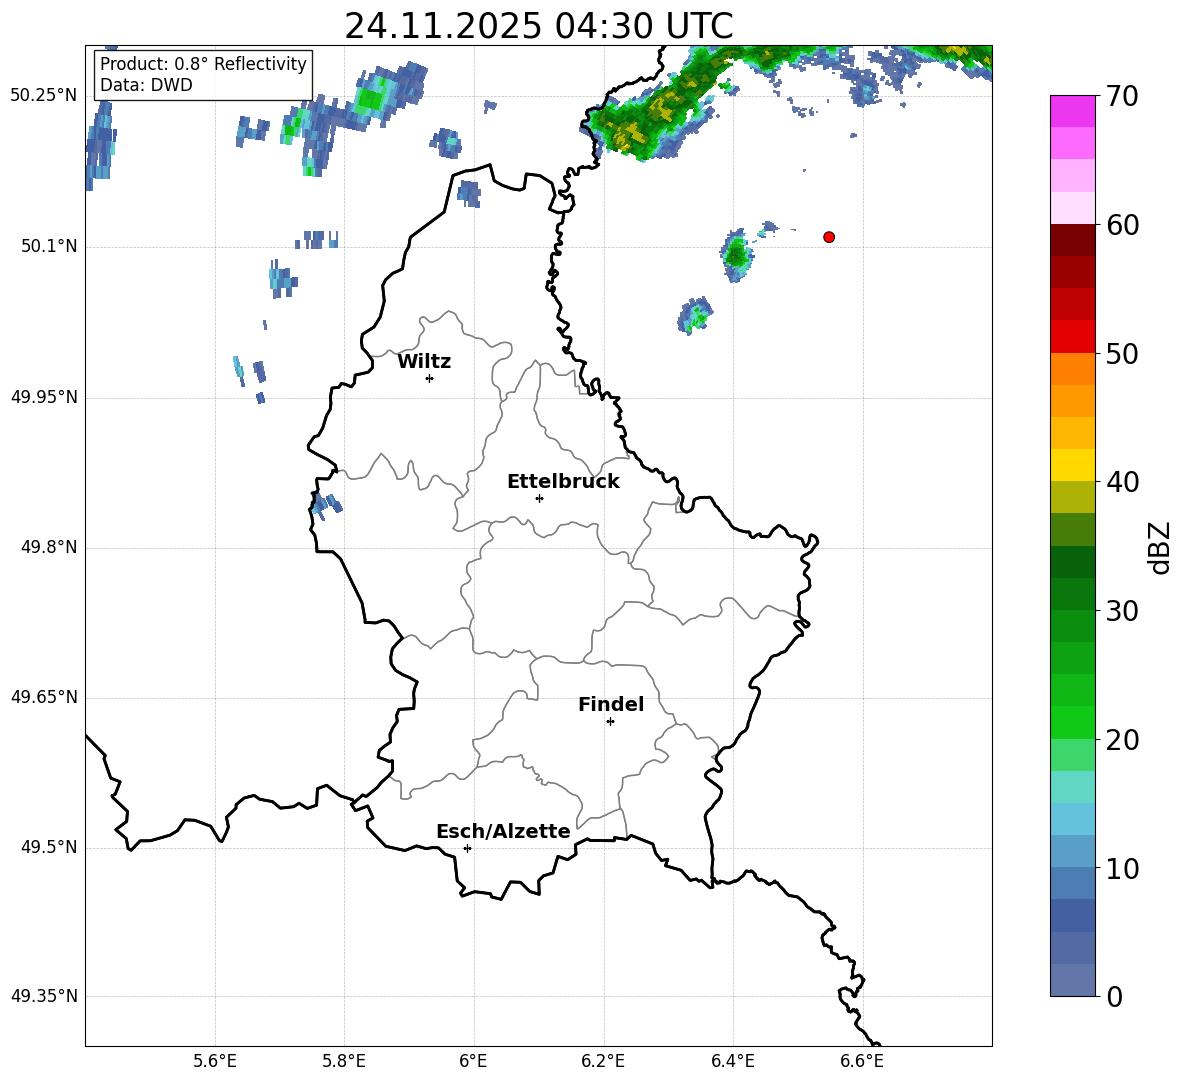Pick the light blue 12-15 dBZ colorbar segment

1072,819
